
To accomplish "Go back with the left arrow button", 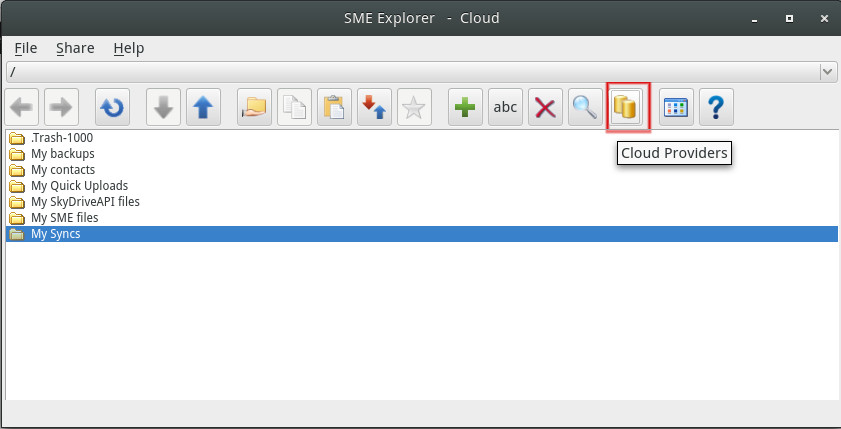I will [21, 108].
